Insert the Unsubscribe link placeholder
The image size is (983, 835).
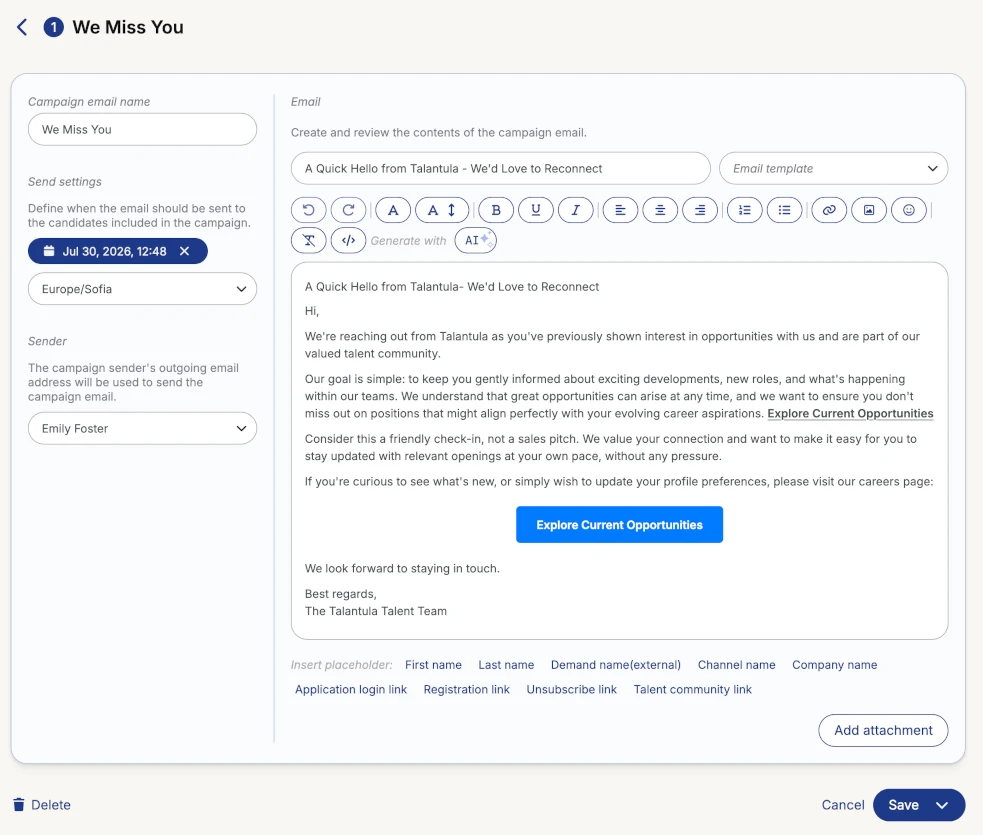(x=572, y=690)
